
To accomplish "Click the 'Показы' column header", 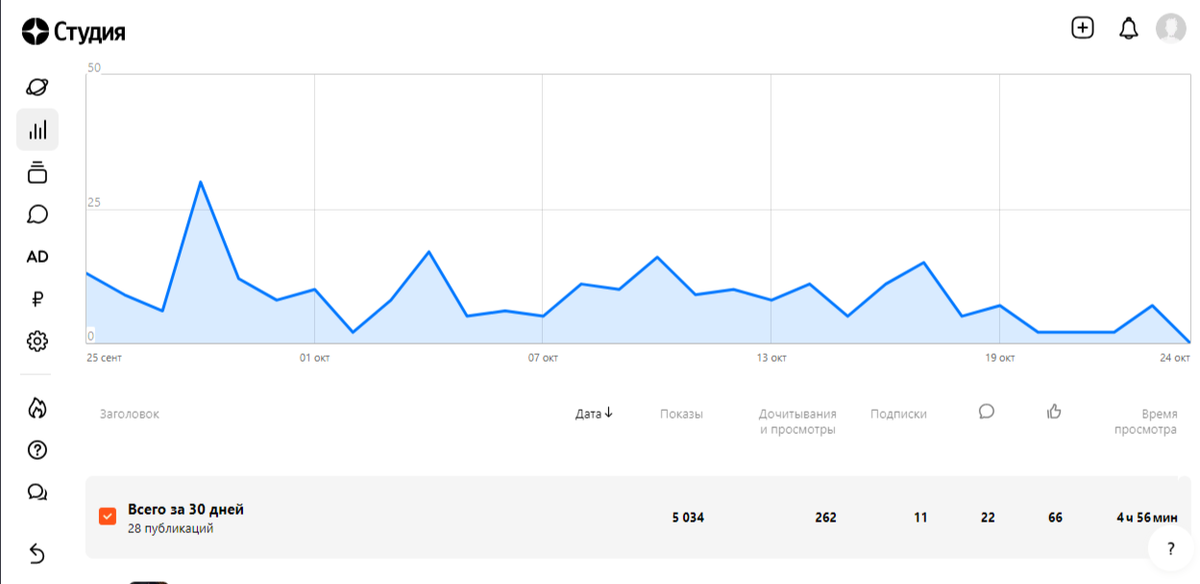I will coord(681,414).
